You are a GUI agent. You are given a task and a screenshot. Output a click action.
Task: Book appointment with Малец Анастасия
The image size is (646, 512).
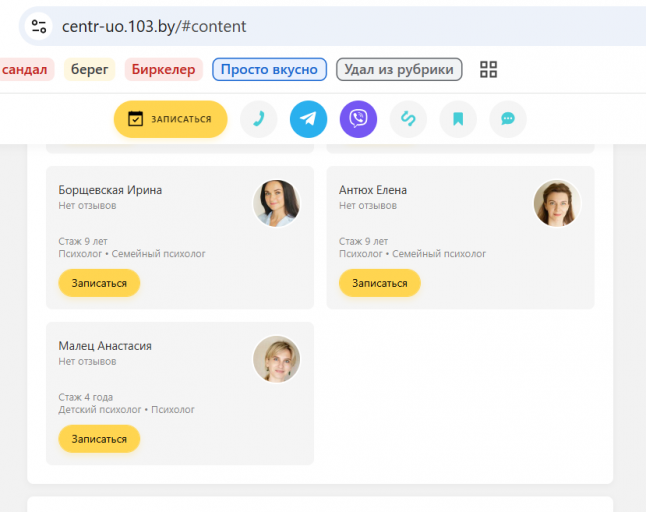click(99, 439)
